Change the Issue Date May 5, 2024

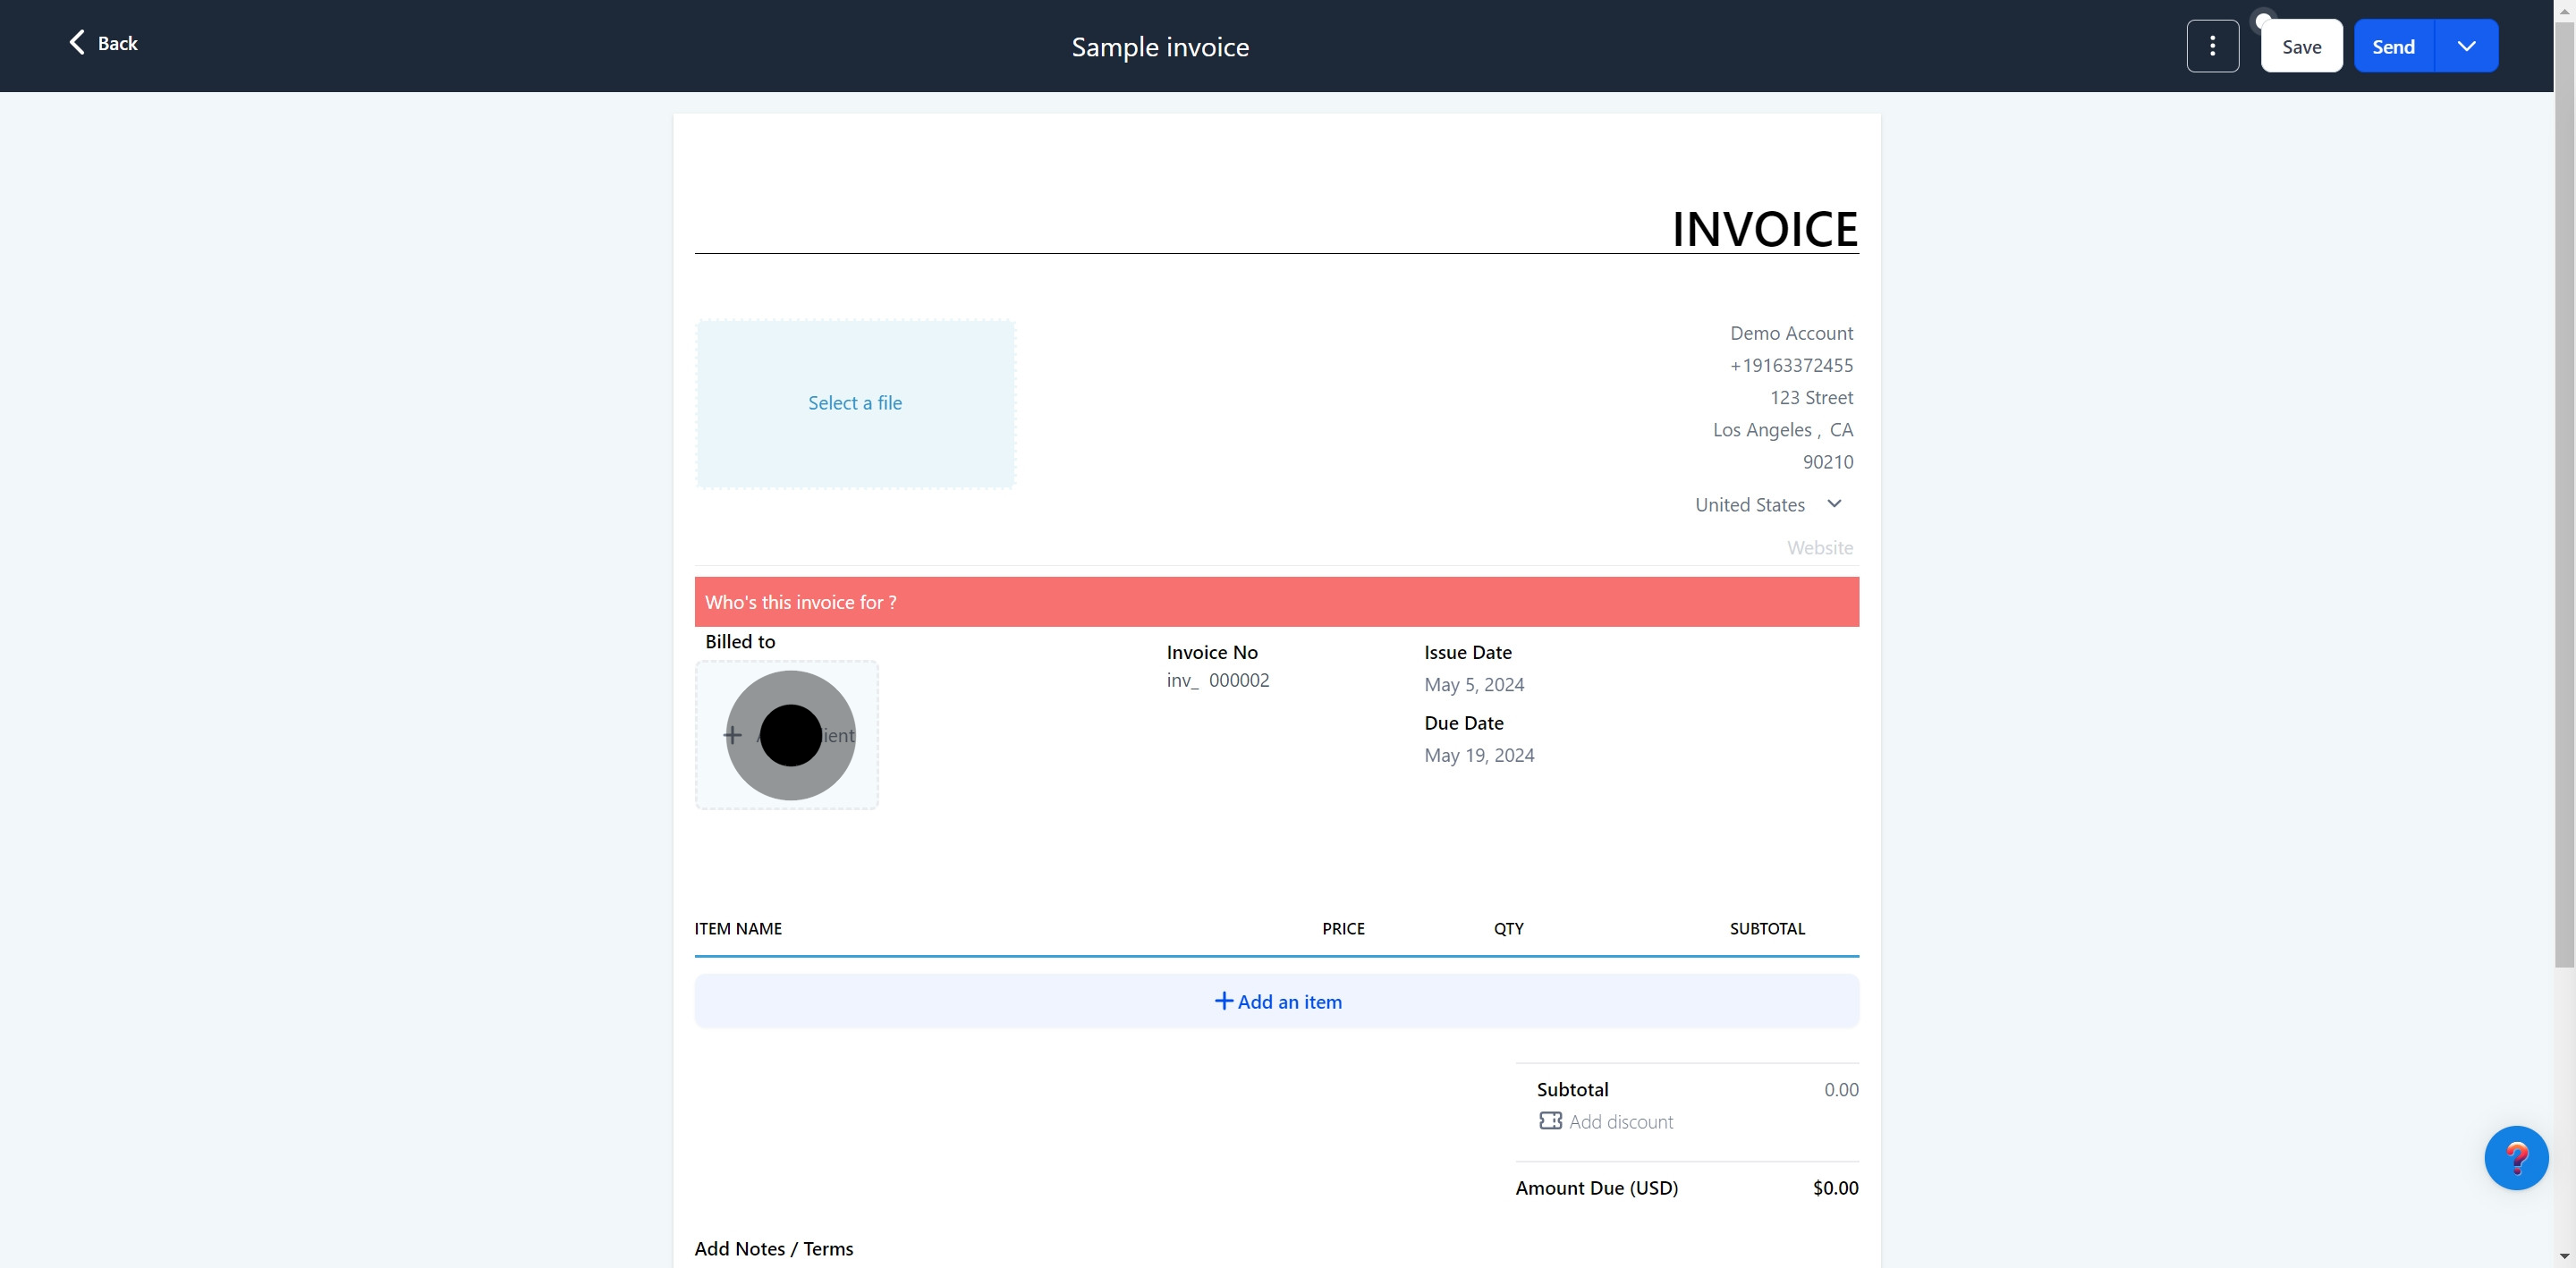[1474, 685]
